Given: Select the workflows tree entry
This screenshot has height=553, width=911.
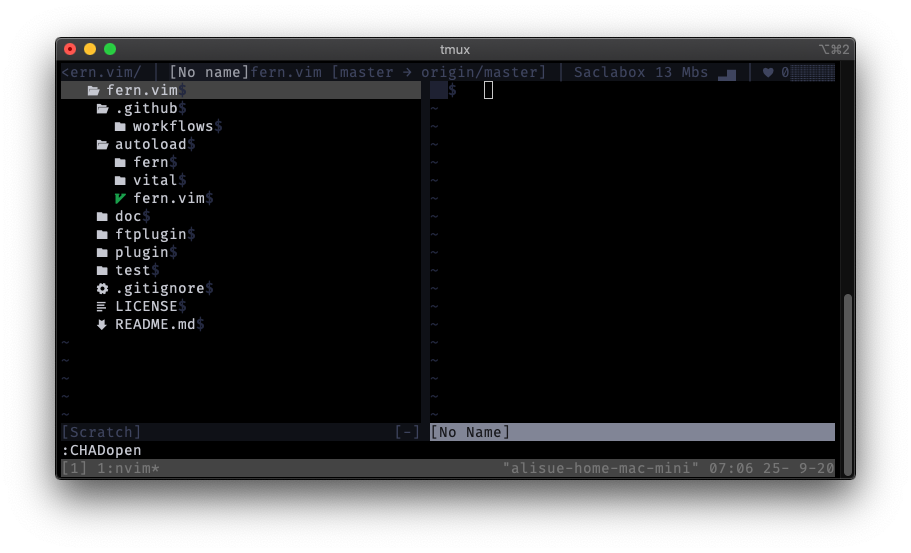Looking at the screenshot, I should click(x=173, y=126).
